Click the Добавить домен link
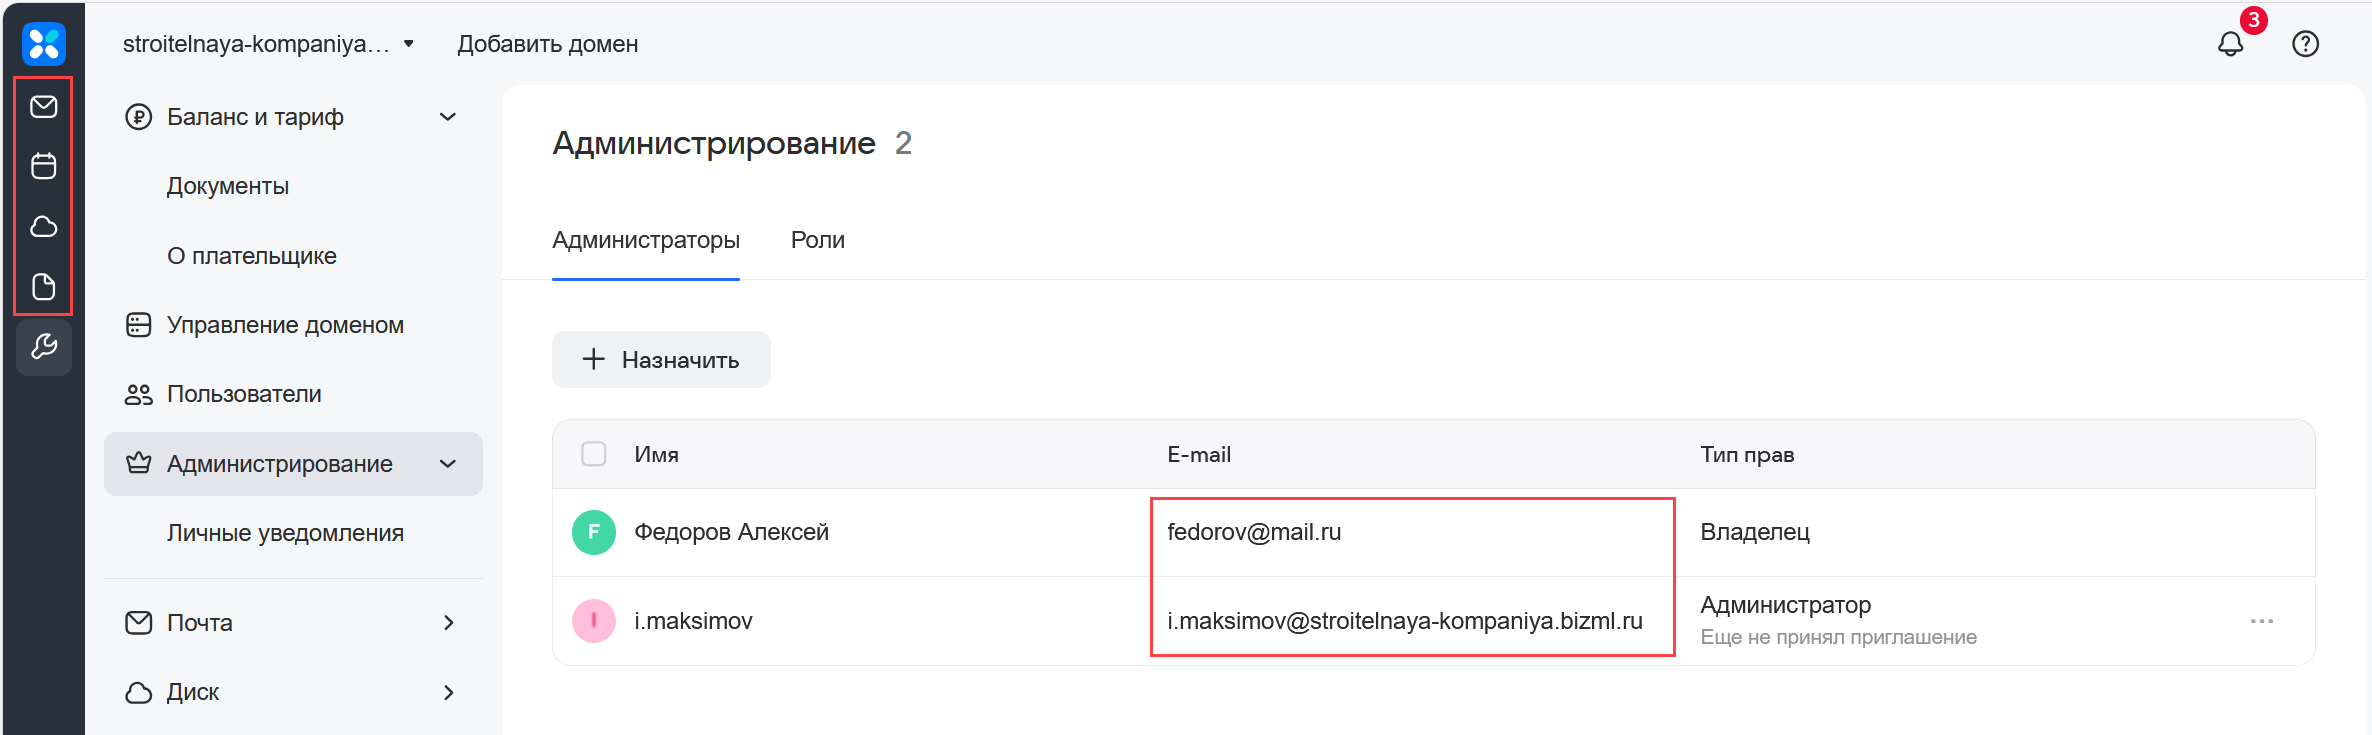 tap(548, 44)
